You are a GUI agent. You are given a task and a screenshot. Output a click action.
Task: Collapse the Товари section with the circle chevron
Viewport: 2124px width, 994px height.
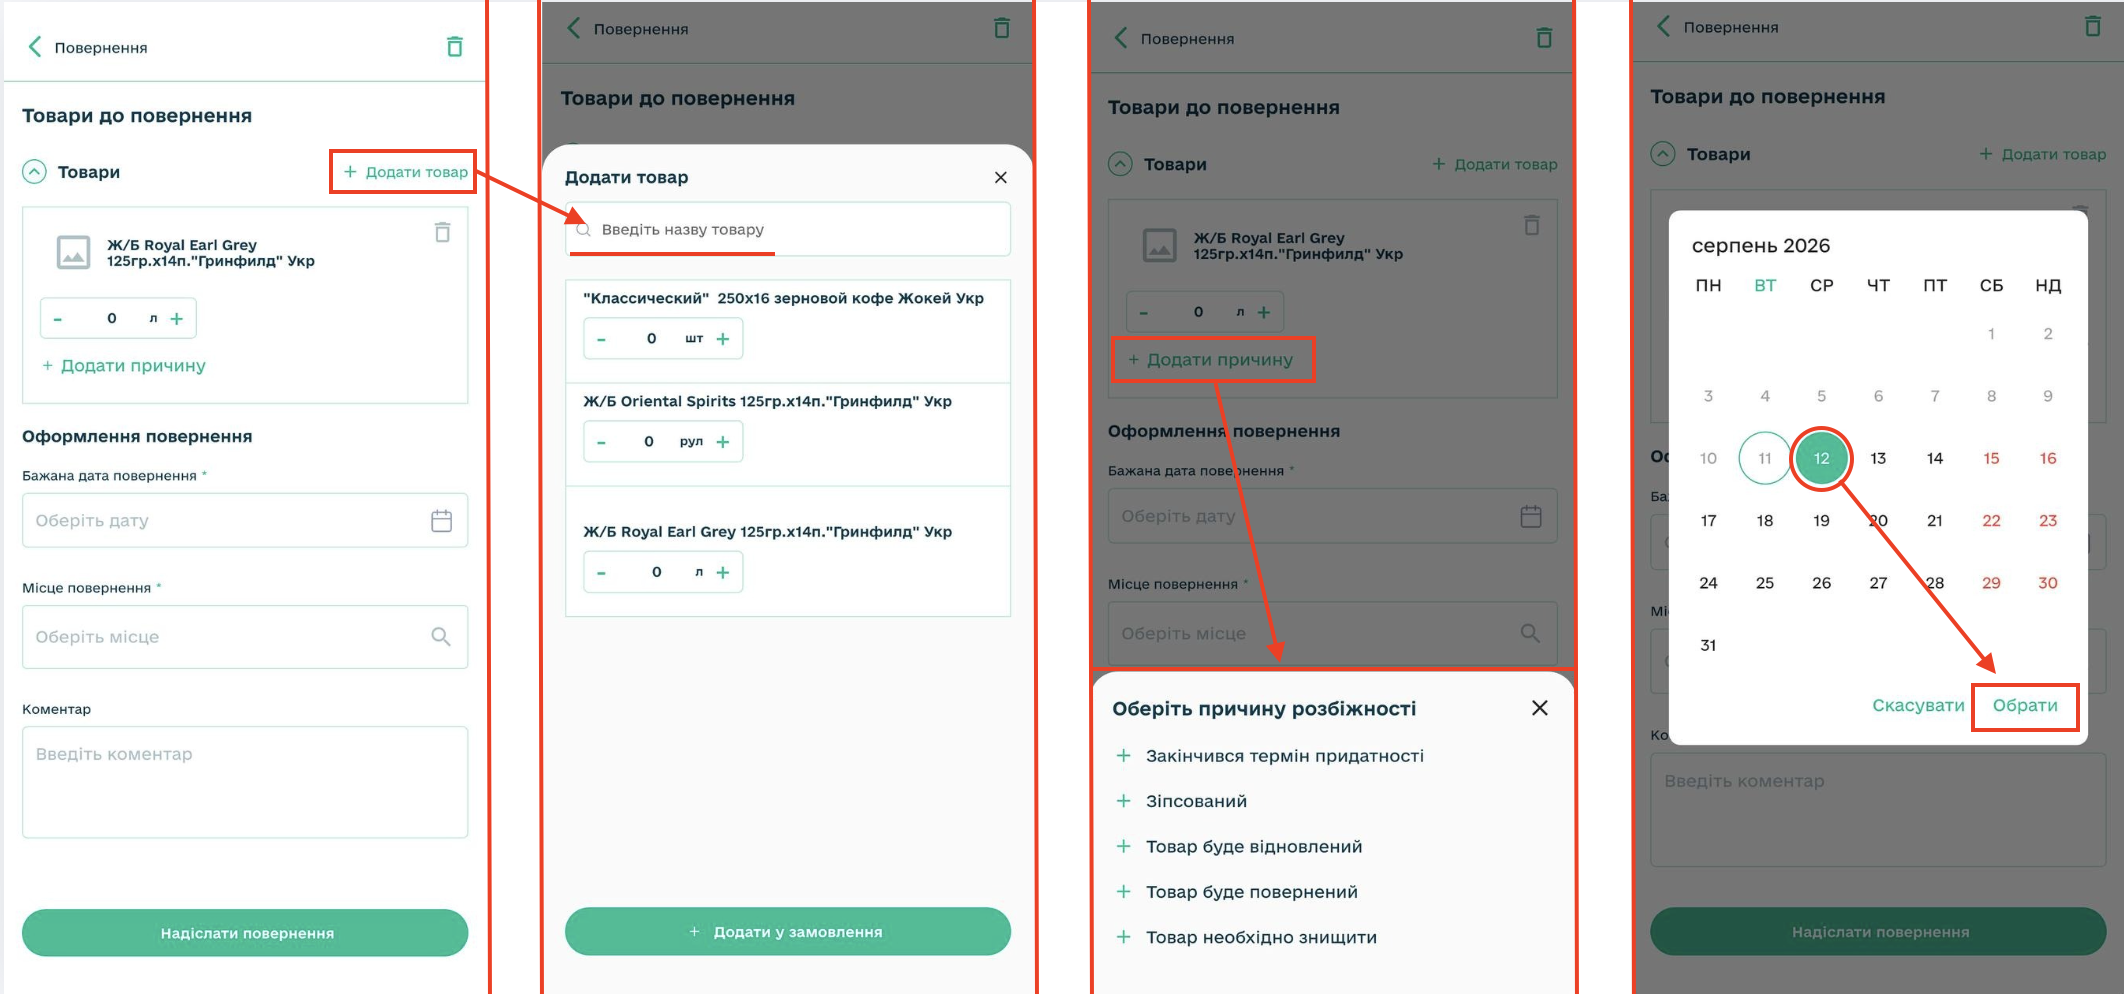34,172
